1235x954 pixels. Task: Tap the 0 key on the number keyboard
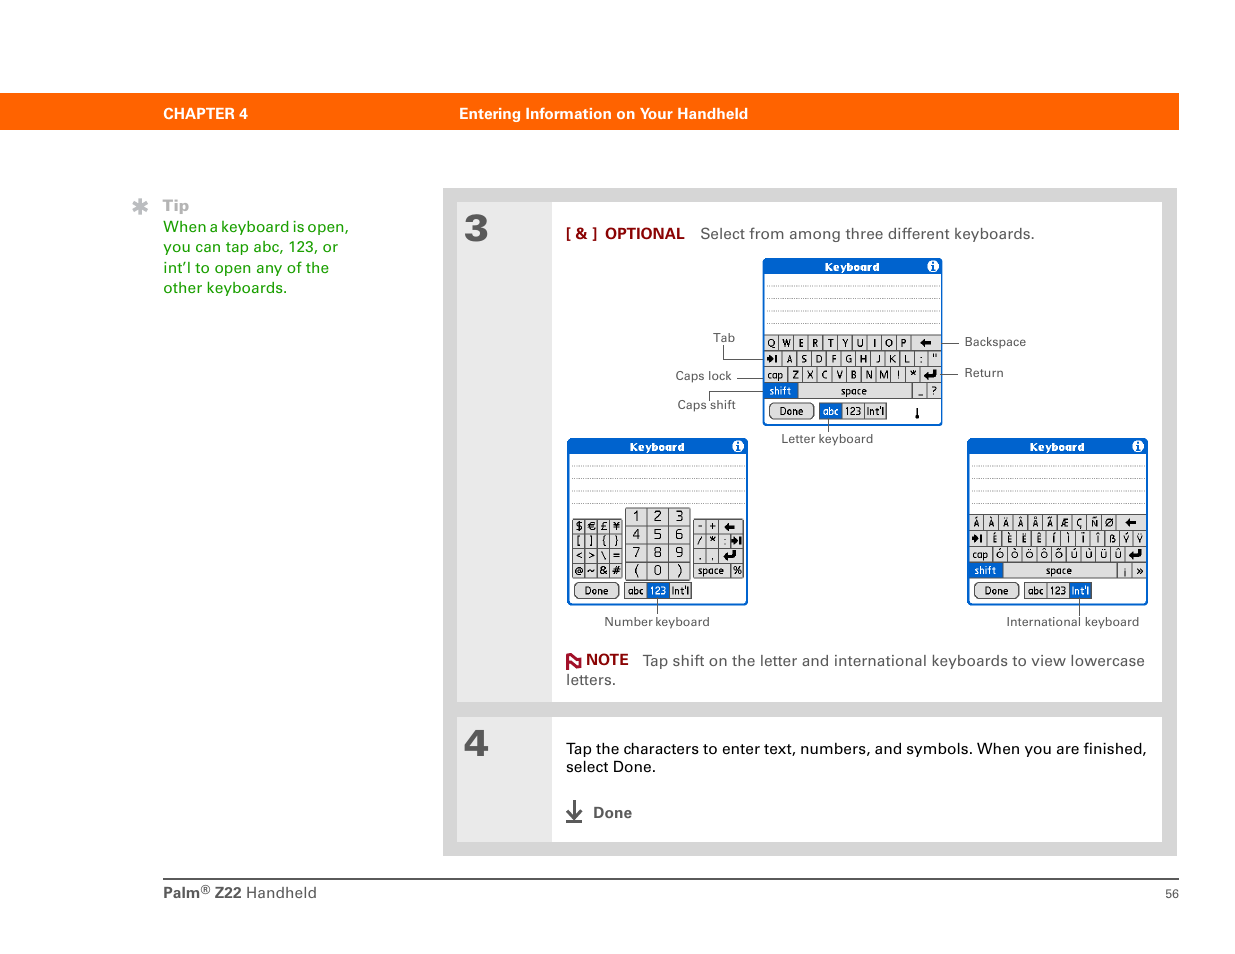[658, 571]
